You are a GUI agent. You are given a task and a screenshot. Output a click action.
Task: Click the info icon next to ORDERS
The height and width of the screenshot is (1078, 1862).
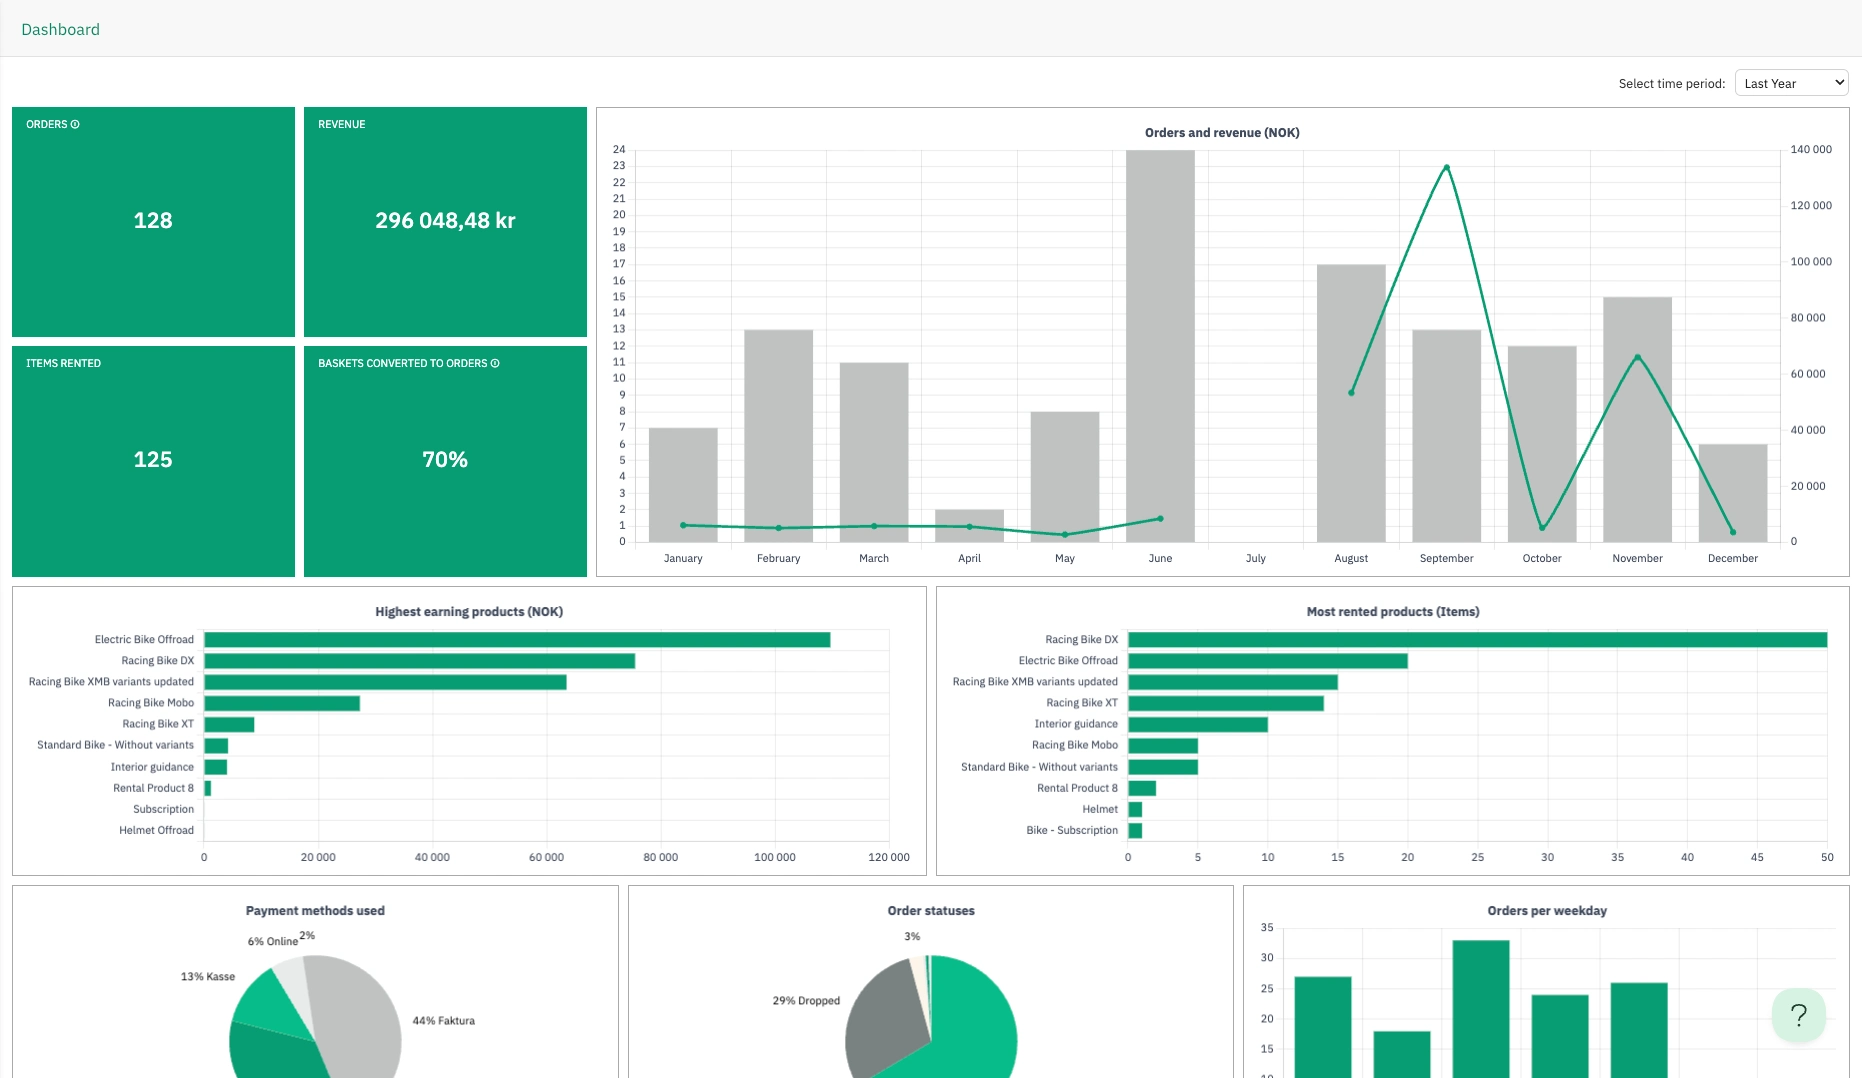coord(75,124)
